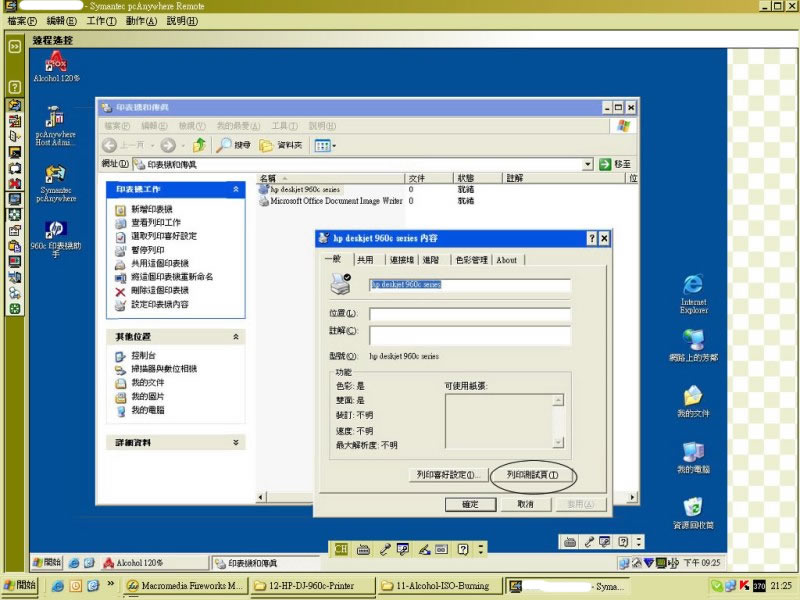Viewport: 800px width, 600px height.
Task: Open pcAnywhere 檔案 menu
Action: [22, 21]
